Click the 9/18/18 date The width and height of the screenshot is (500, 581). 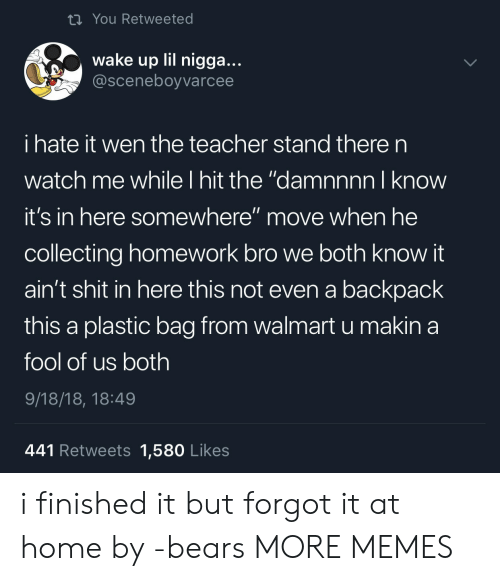tap(54, 399)
